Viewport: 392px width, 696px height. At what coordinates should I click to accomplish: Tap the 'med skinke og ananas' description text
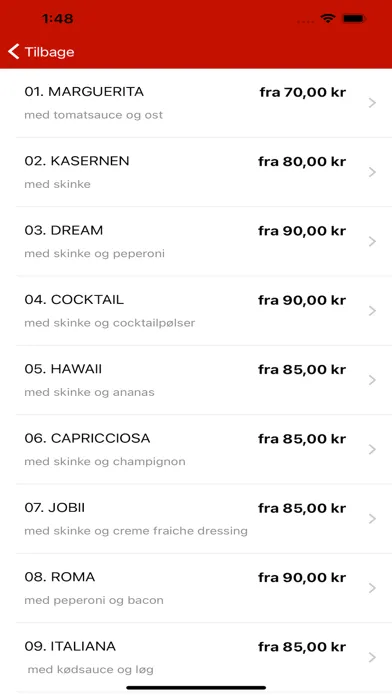tap(89, 392)
